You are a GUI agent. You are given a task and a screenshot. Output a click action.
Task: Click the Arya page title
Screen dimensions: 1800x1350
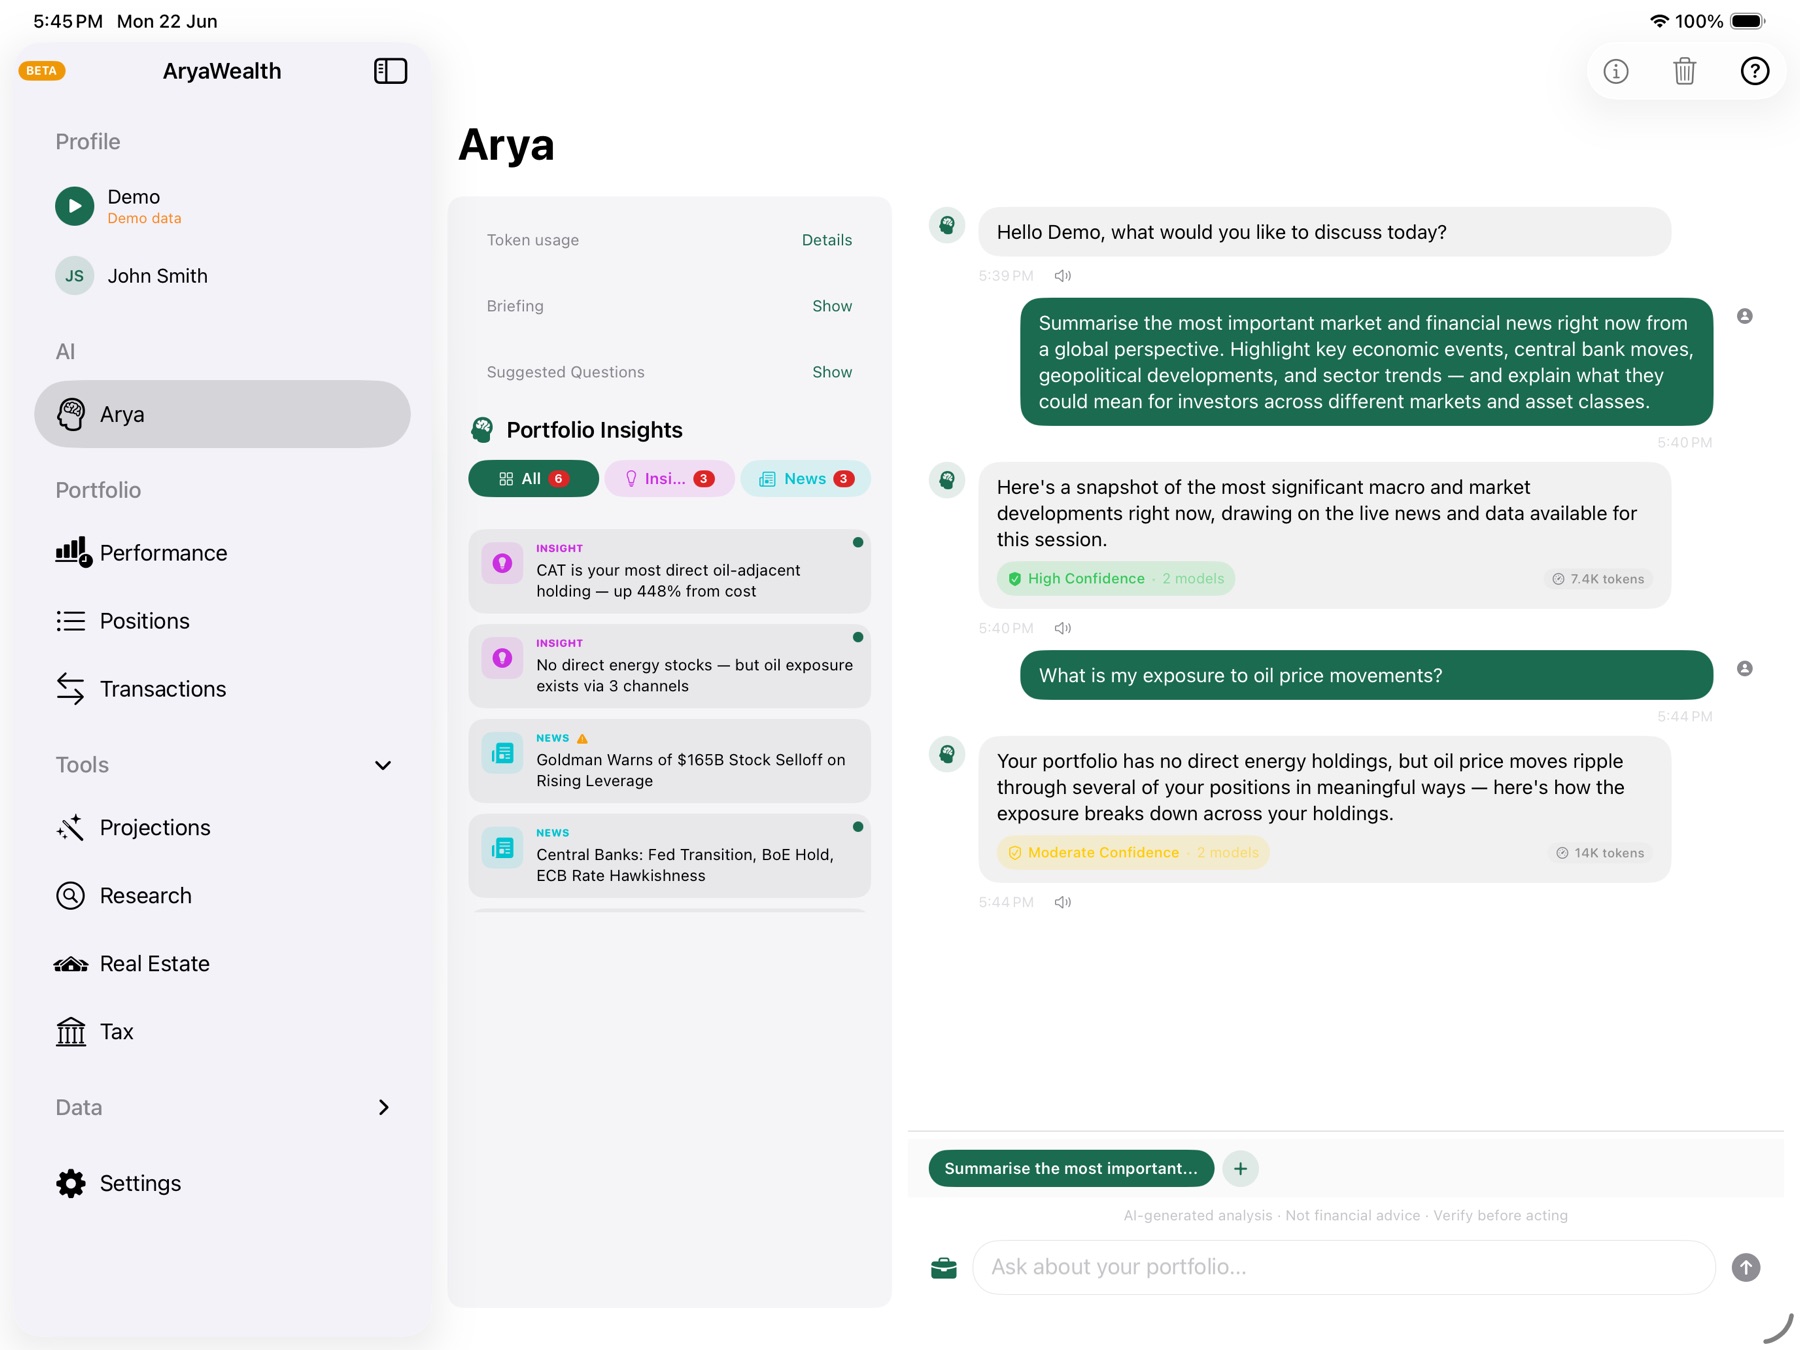click(506, 145)
